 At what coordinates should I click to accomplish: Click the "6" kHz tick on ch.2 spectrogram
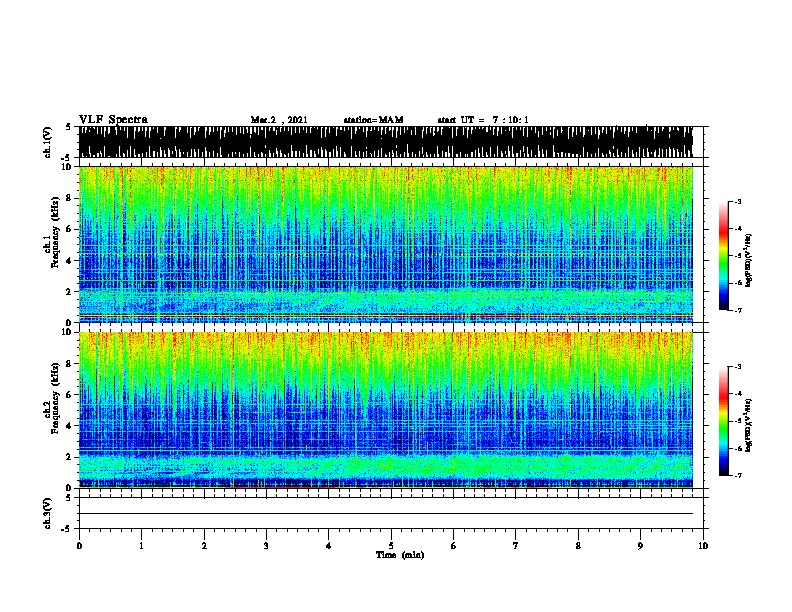click(x=70, y=395)
